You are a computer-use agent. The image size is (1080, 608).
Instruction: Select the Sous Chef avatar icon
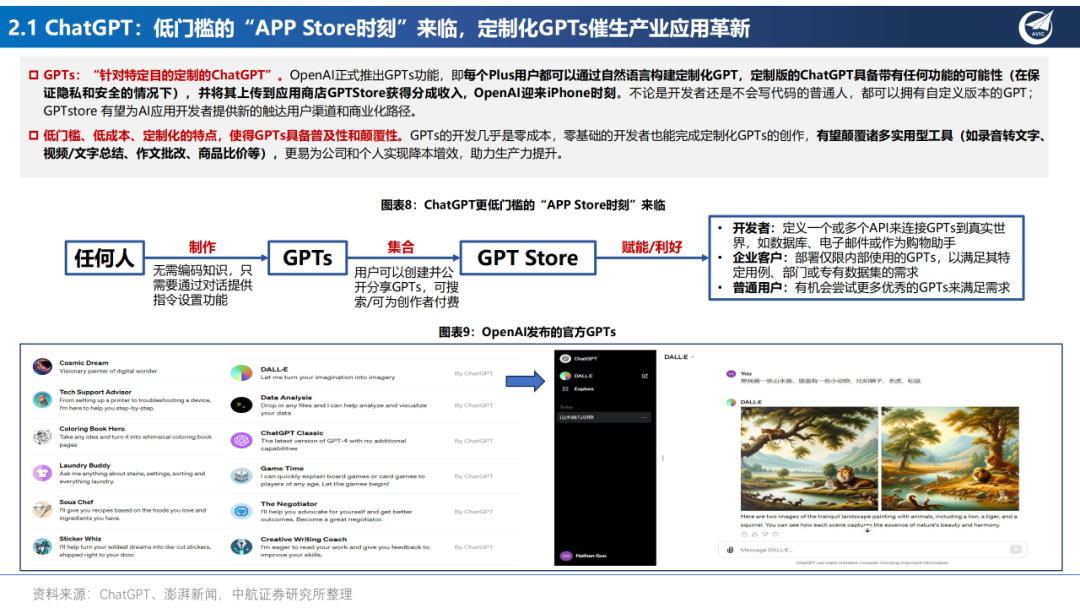[x=42, y=510]
